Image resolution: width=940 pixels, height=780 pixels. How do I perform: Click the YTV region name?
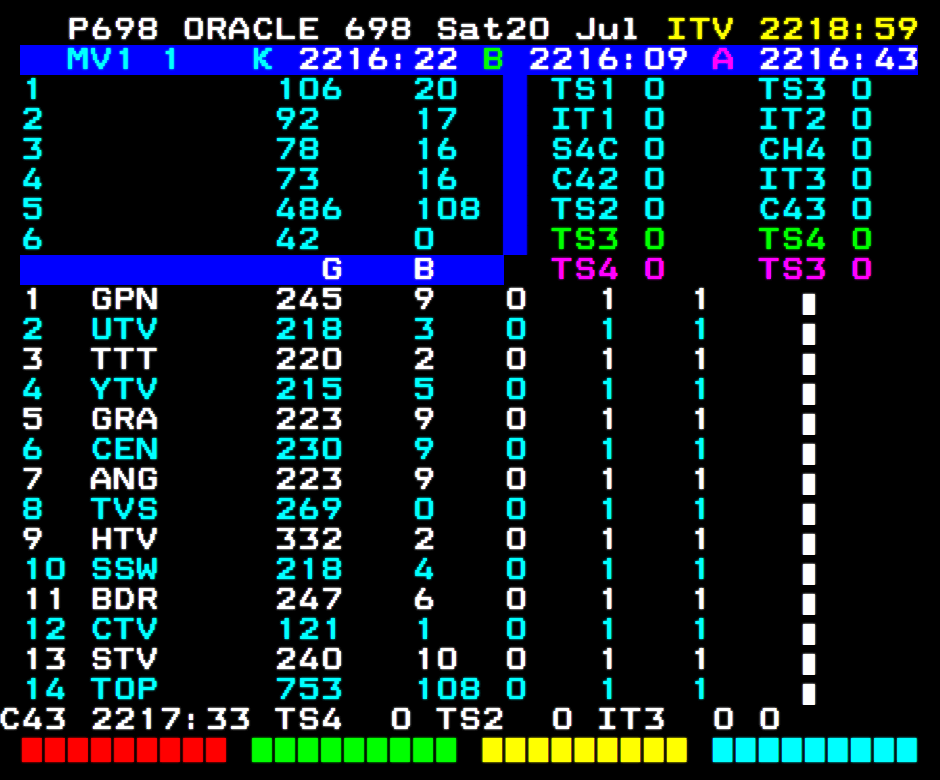coord(125,389)
